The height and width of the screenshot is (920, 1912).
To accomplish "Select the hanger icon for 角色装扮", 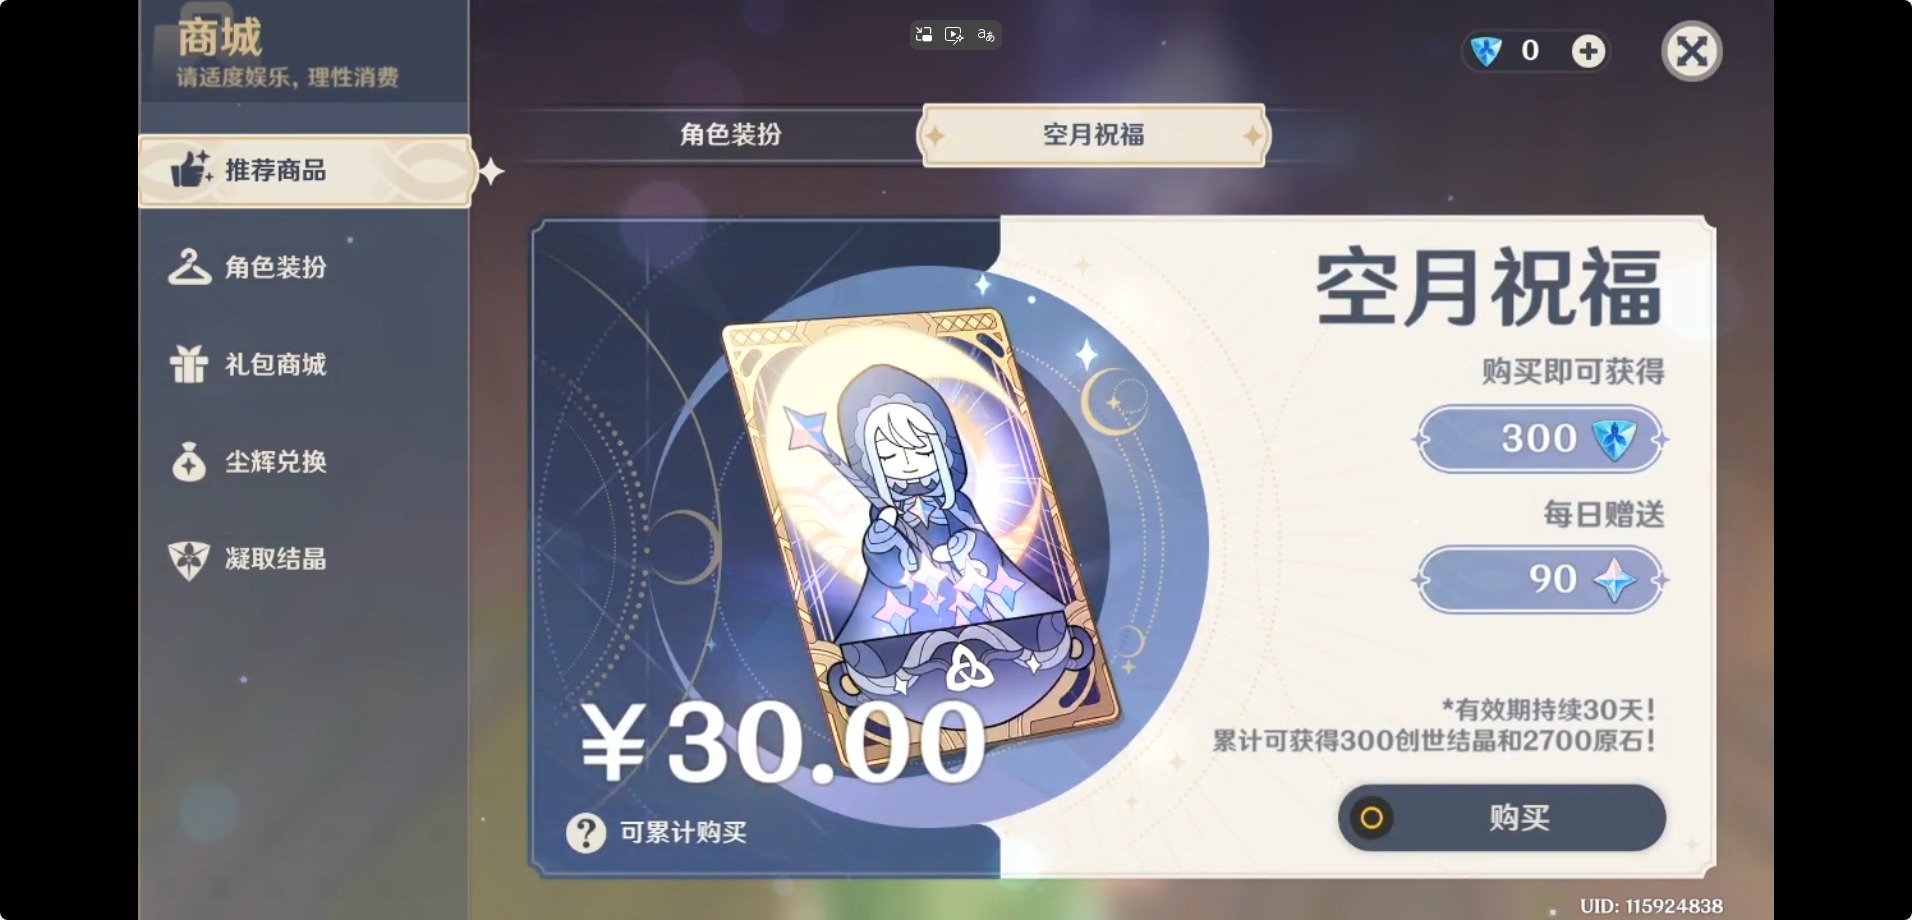I will pyautogui.click(x=189, y=267).
